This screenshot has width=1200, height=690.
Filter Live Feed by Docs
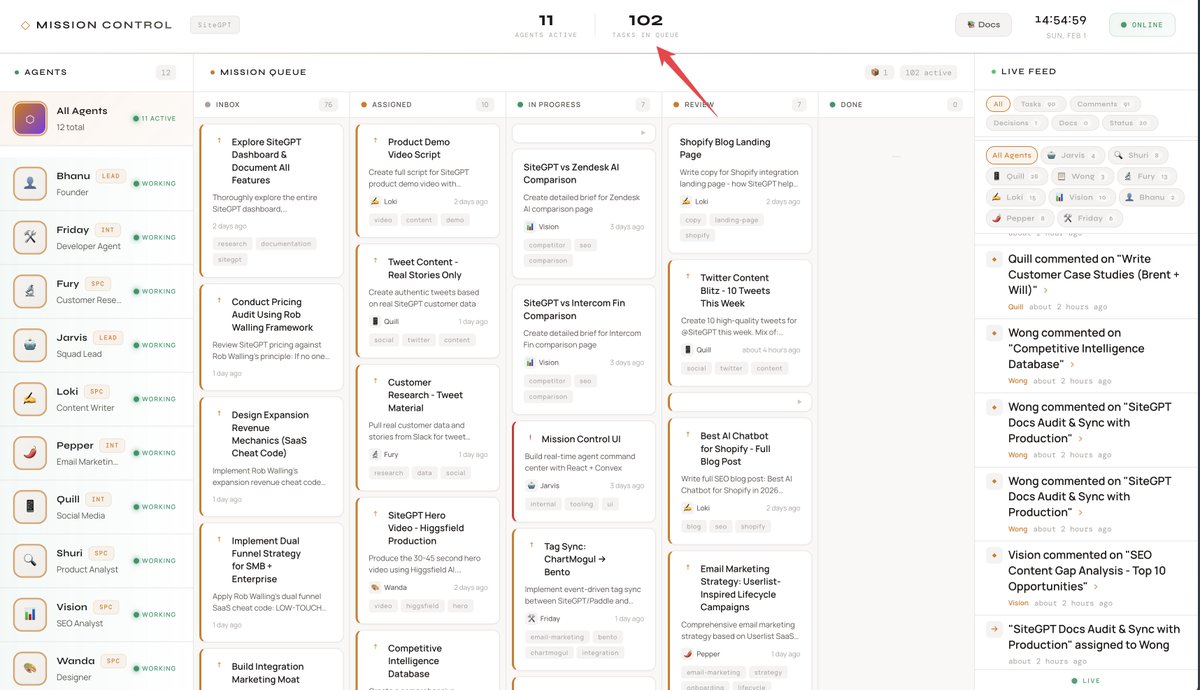pos(1075,123)
